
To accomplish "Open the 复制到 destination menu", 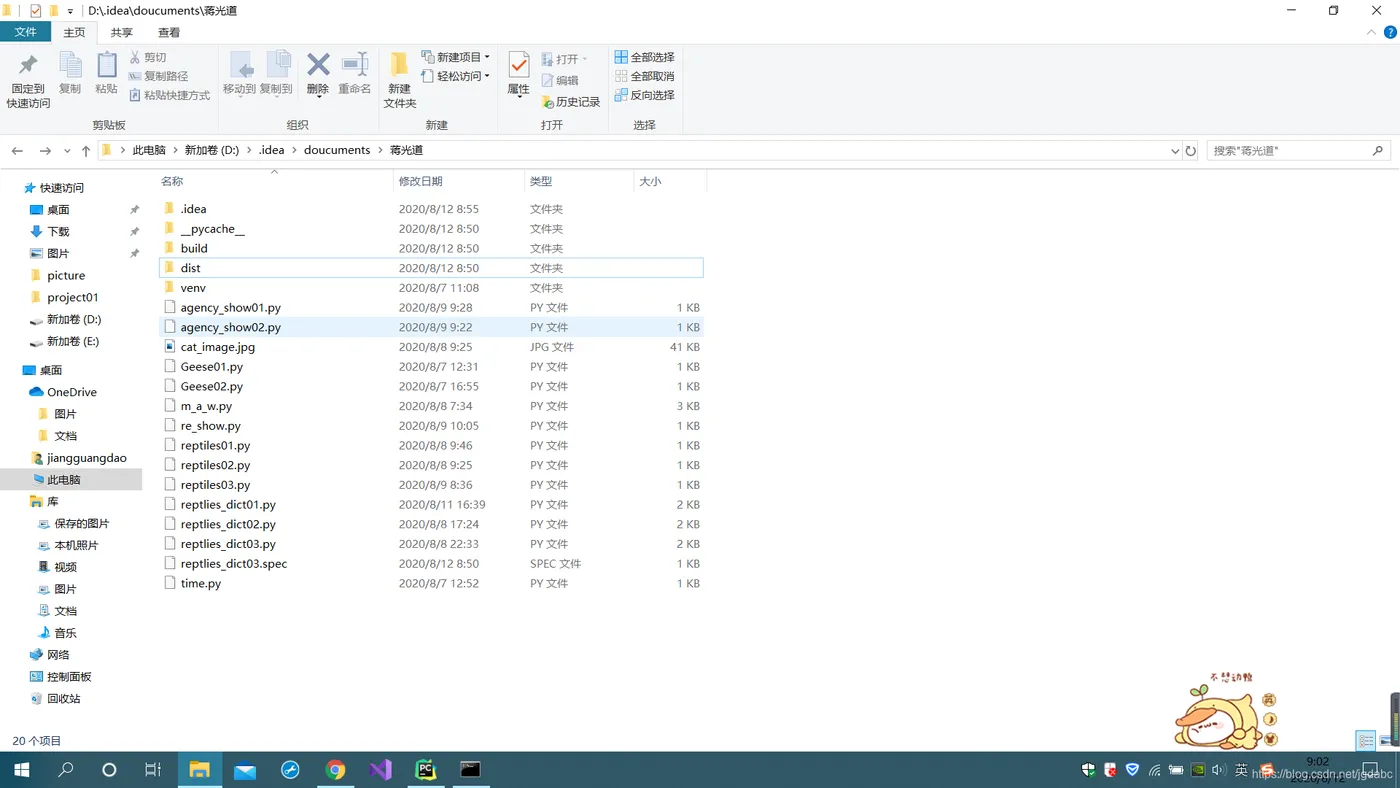I will (x=276, y=74).
